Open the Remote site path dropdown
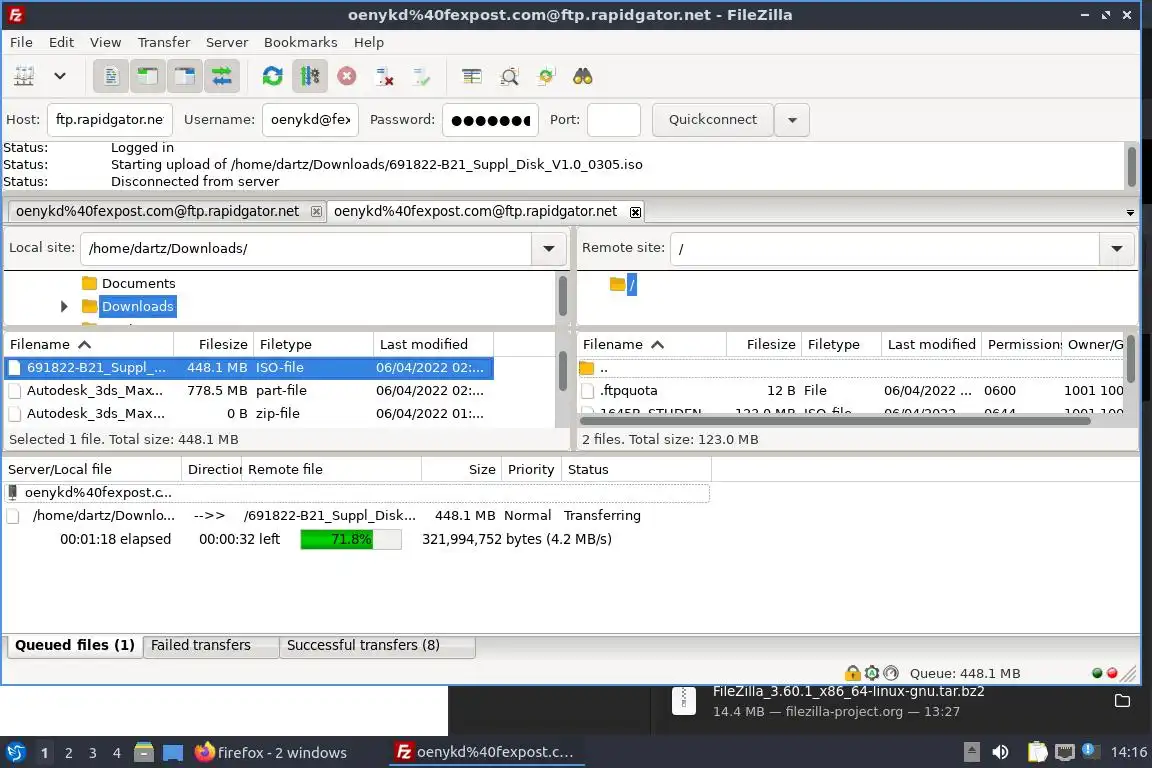 (1117, 248)
